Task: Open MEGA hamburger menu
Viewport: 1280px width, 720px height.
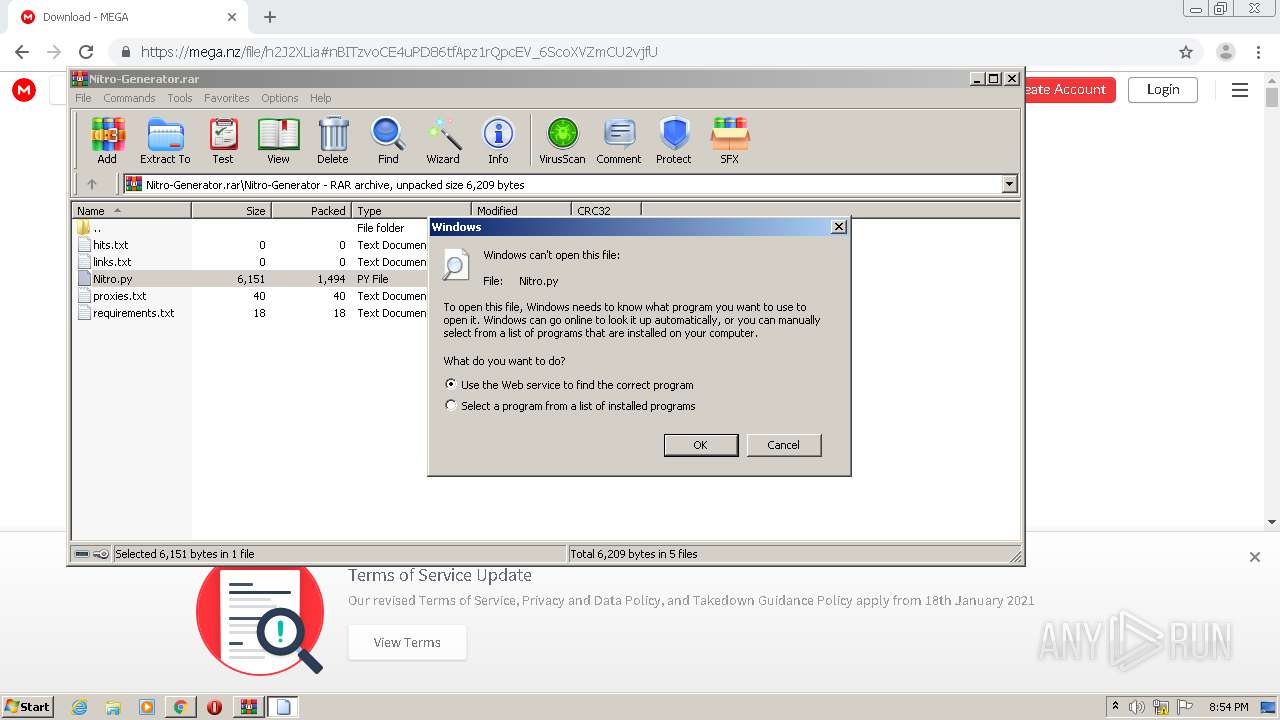Action: [x=1240, y=90]
